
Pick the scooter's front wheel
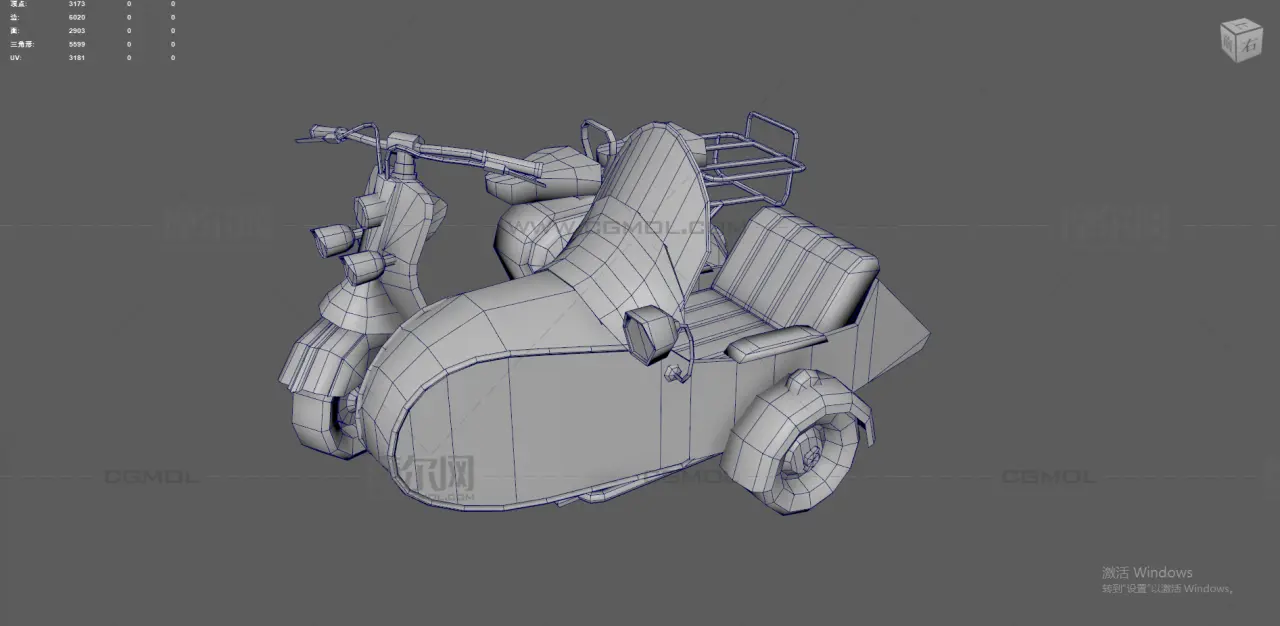coord(325,420)
